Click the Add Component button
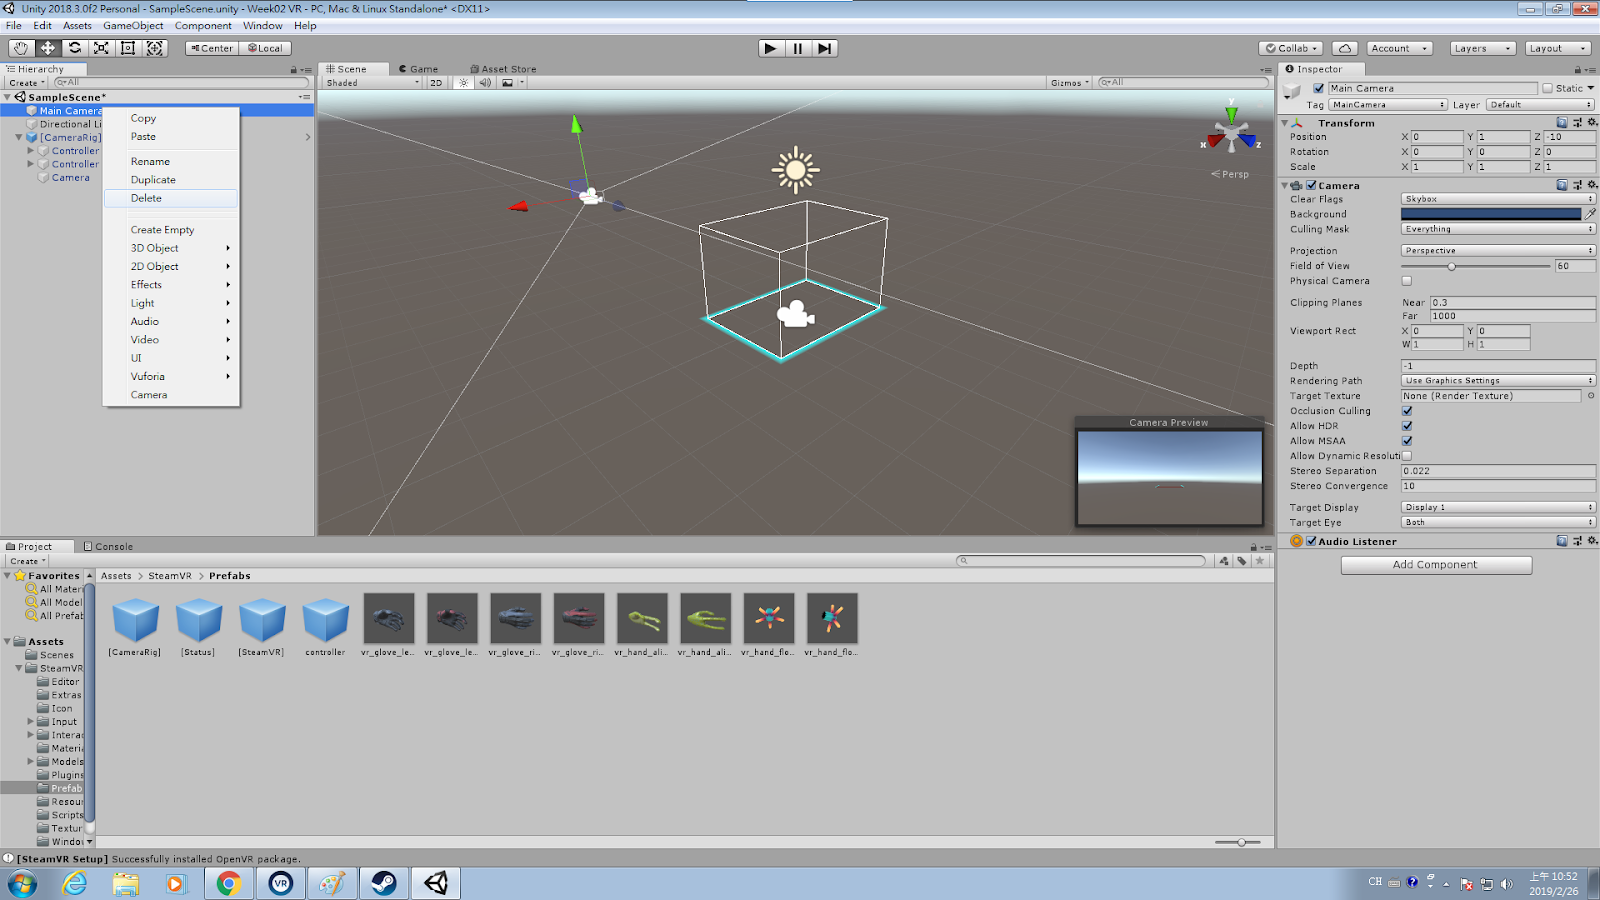 (x=1436, y=565)
